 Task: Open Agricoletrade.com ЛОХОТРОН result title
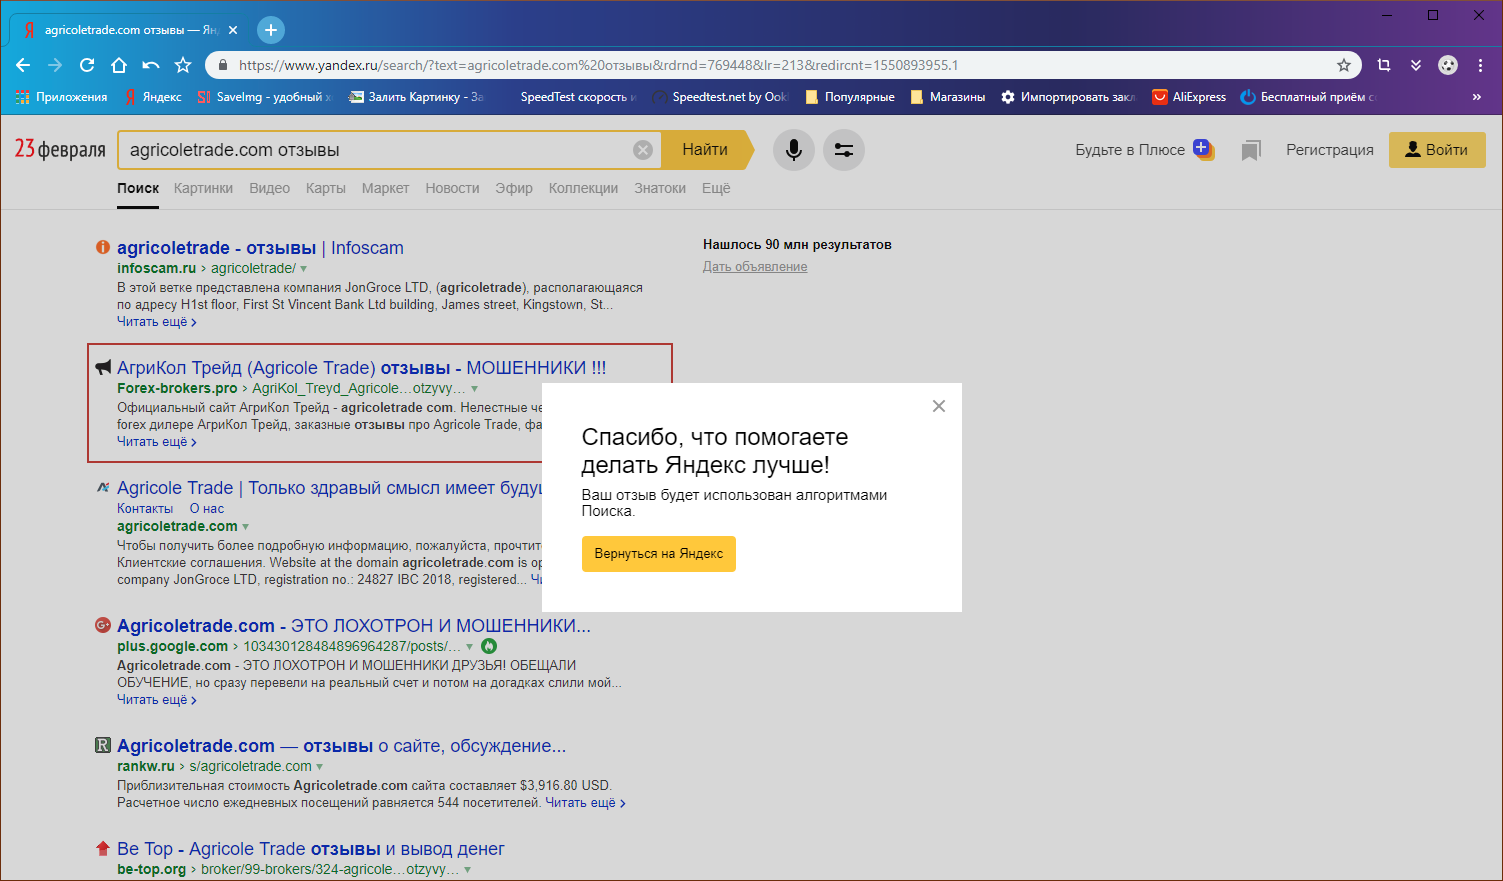pyautogui.click(x=354, y=626)
